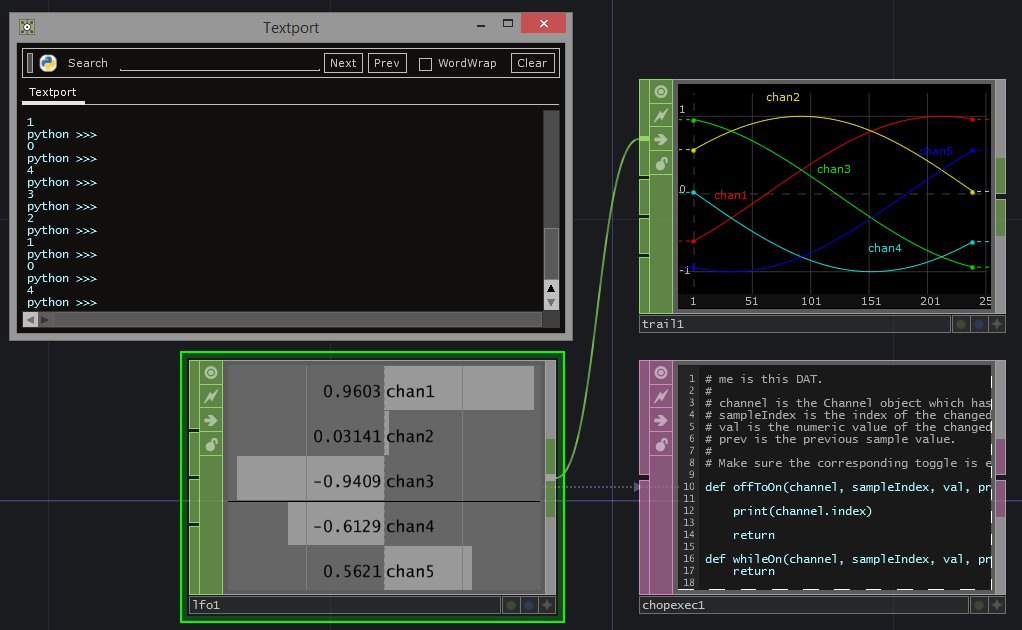Toggle bypass flag on trail1 node
This screenshot has width=1022, height=630.
[x=660, y=116]
